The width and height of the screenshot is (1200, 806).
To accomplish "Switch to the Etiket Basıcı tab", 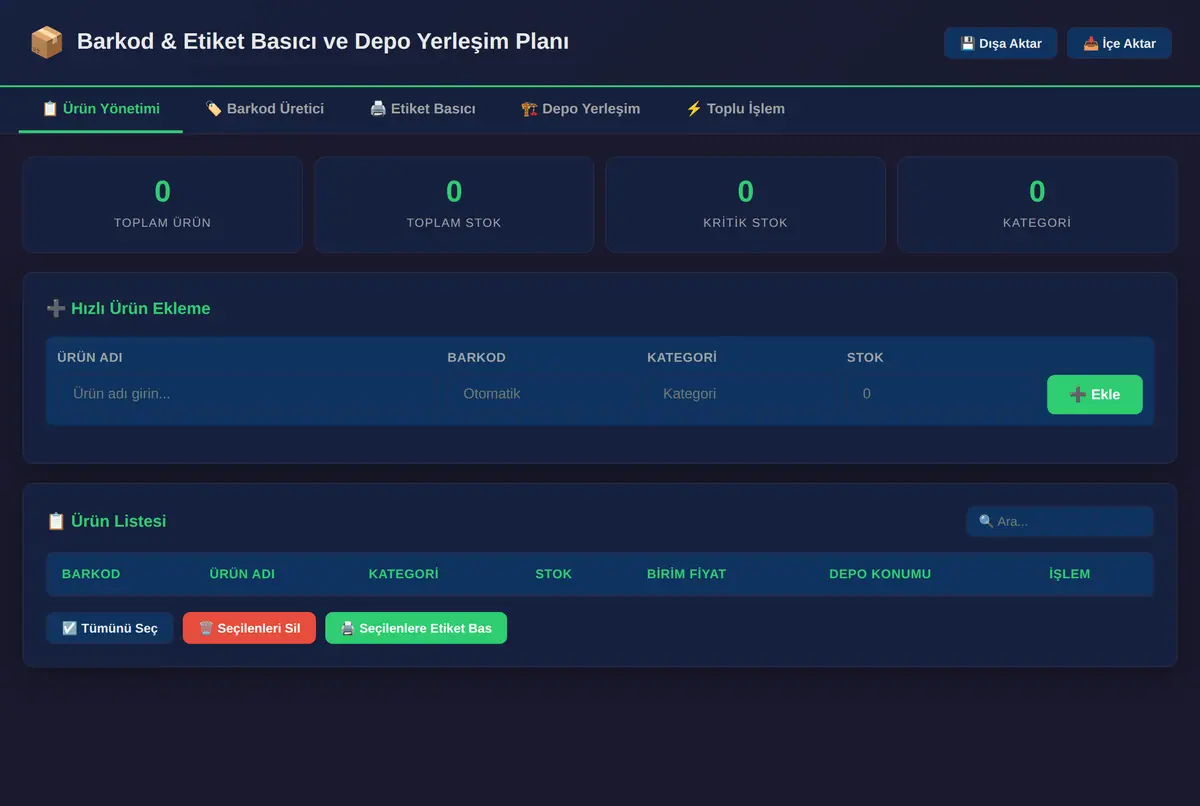I will 422,109.
